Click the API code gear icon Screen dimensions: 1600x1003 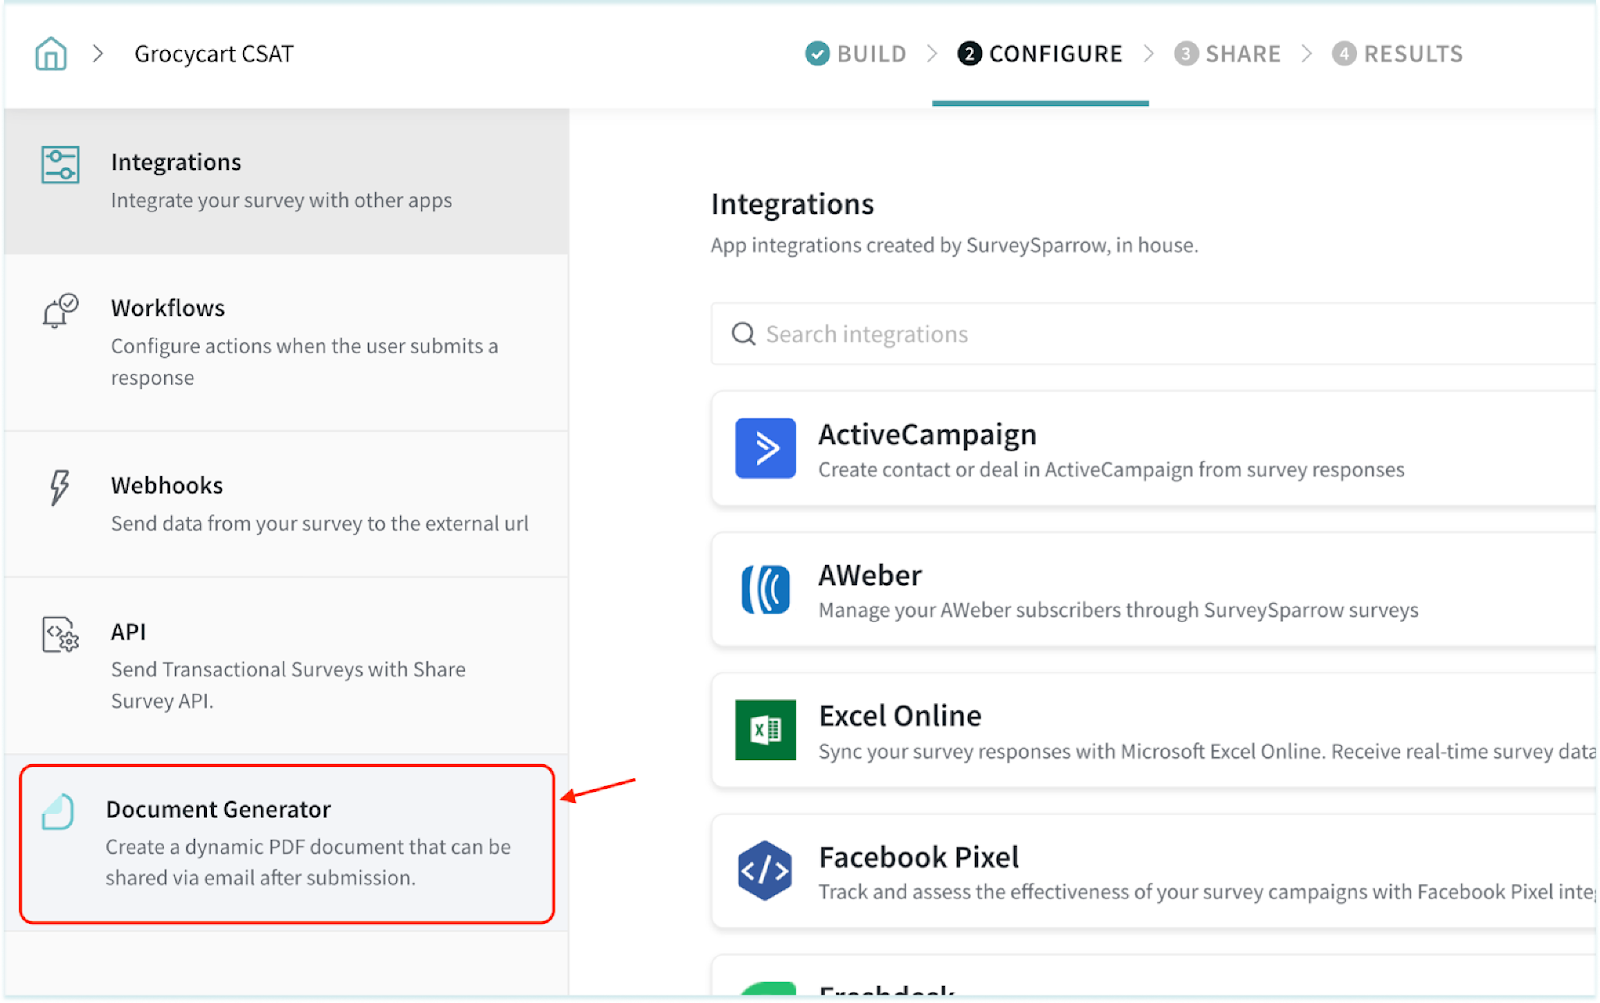click(x=60, y=635)
